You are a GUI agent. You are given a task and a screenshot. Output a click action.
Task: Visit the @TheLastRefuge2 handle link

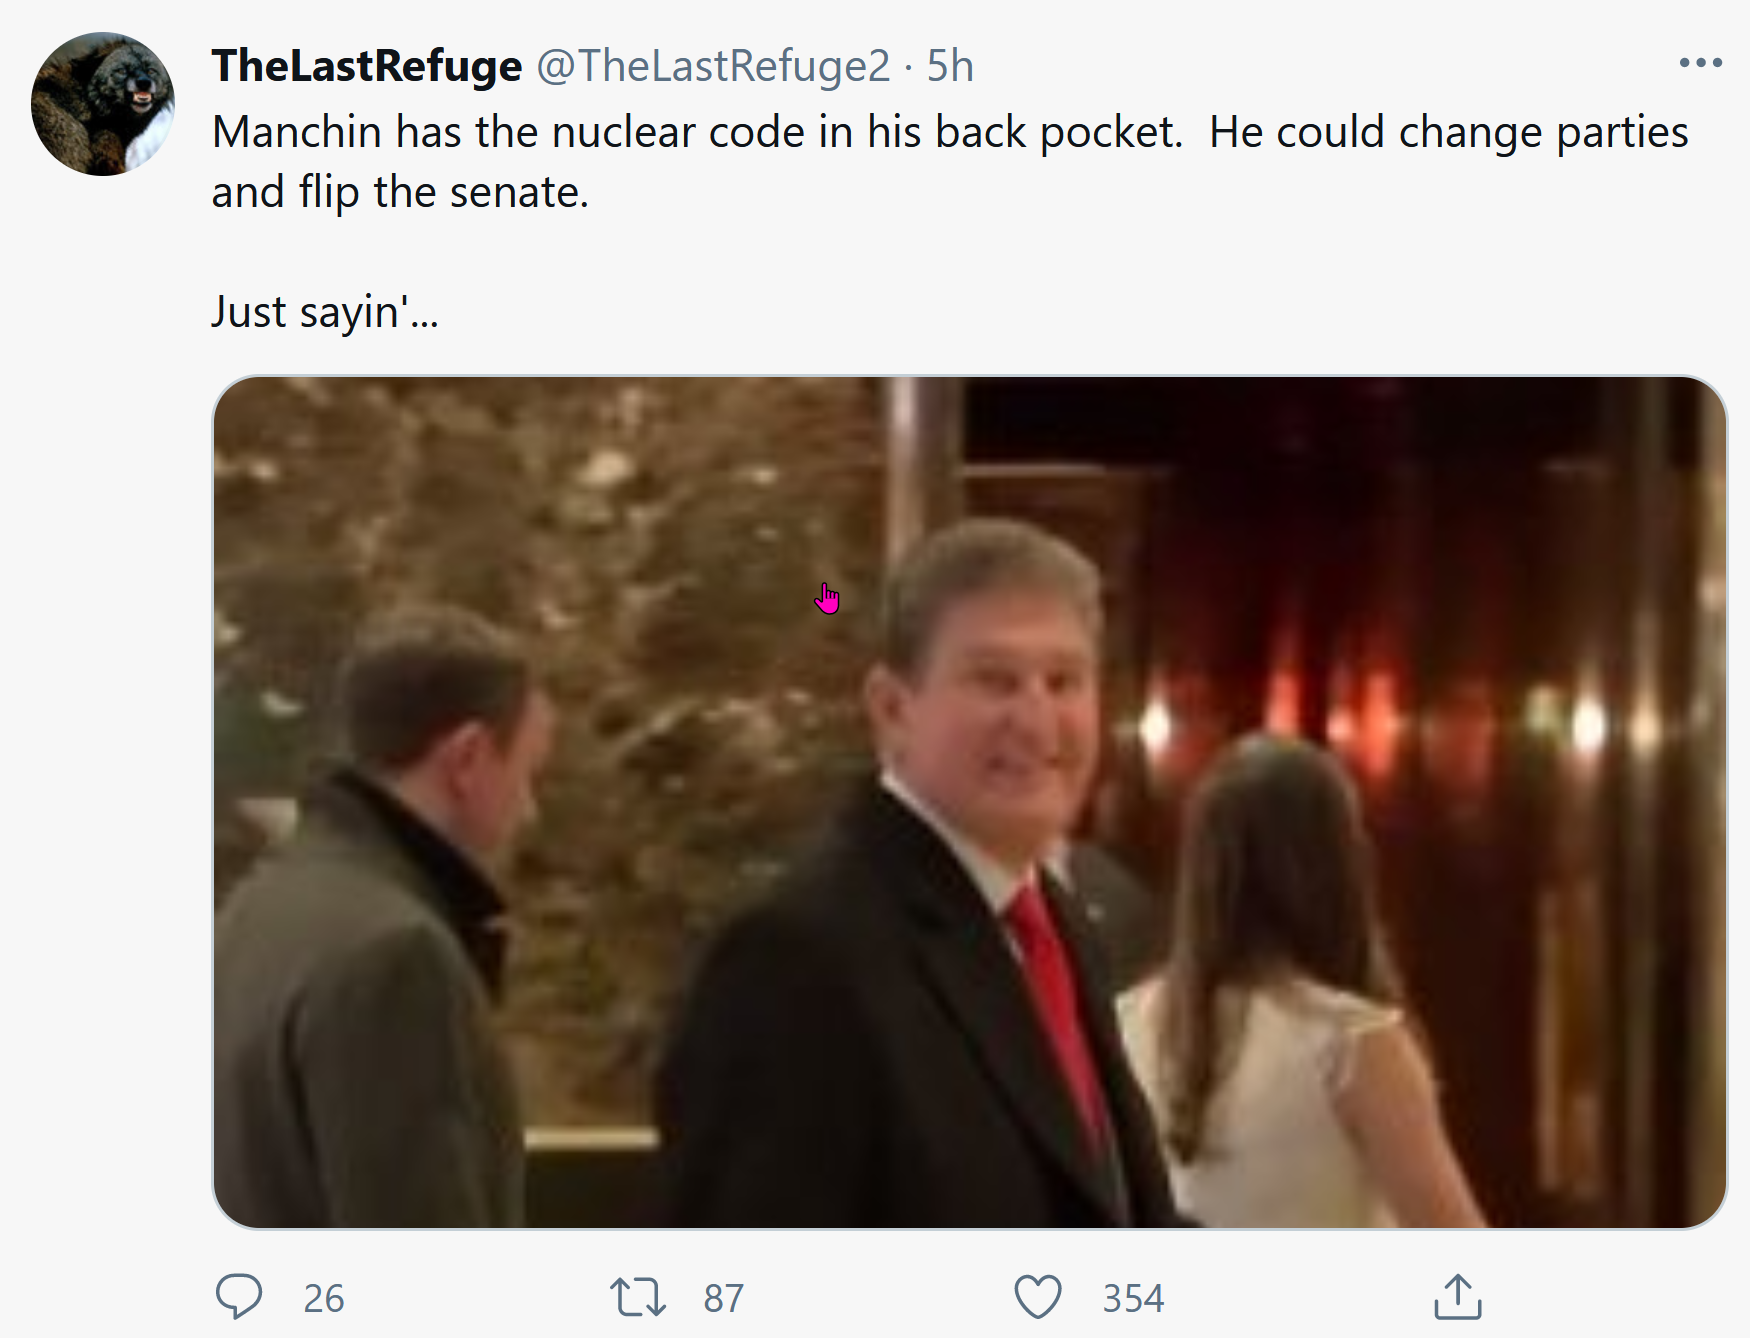[x=713, y=66]
